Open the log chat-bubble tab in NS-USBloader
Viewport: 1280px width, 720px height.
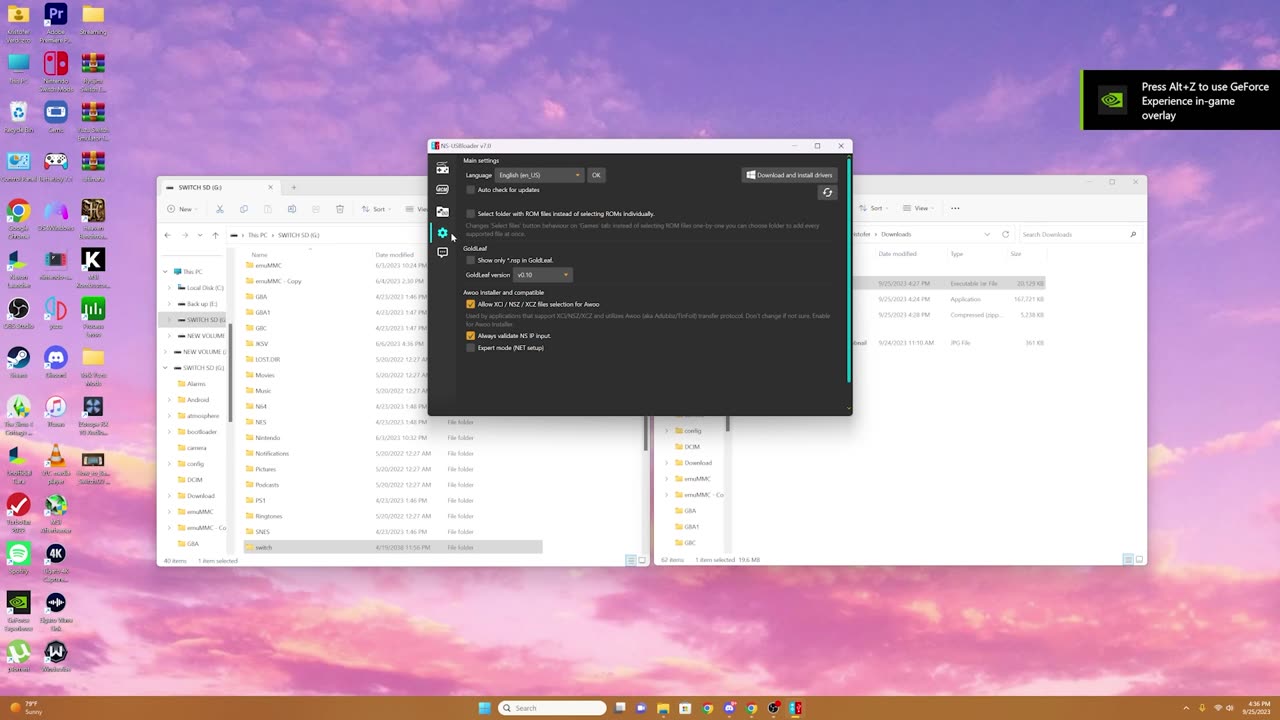click(x=442, y=253)
